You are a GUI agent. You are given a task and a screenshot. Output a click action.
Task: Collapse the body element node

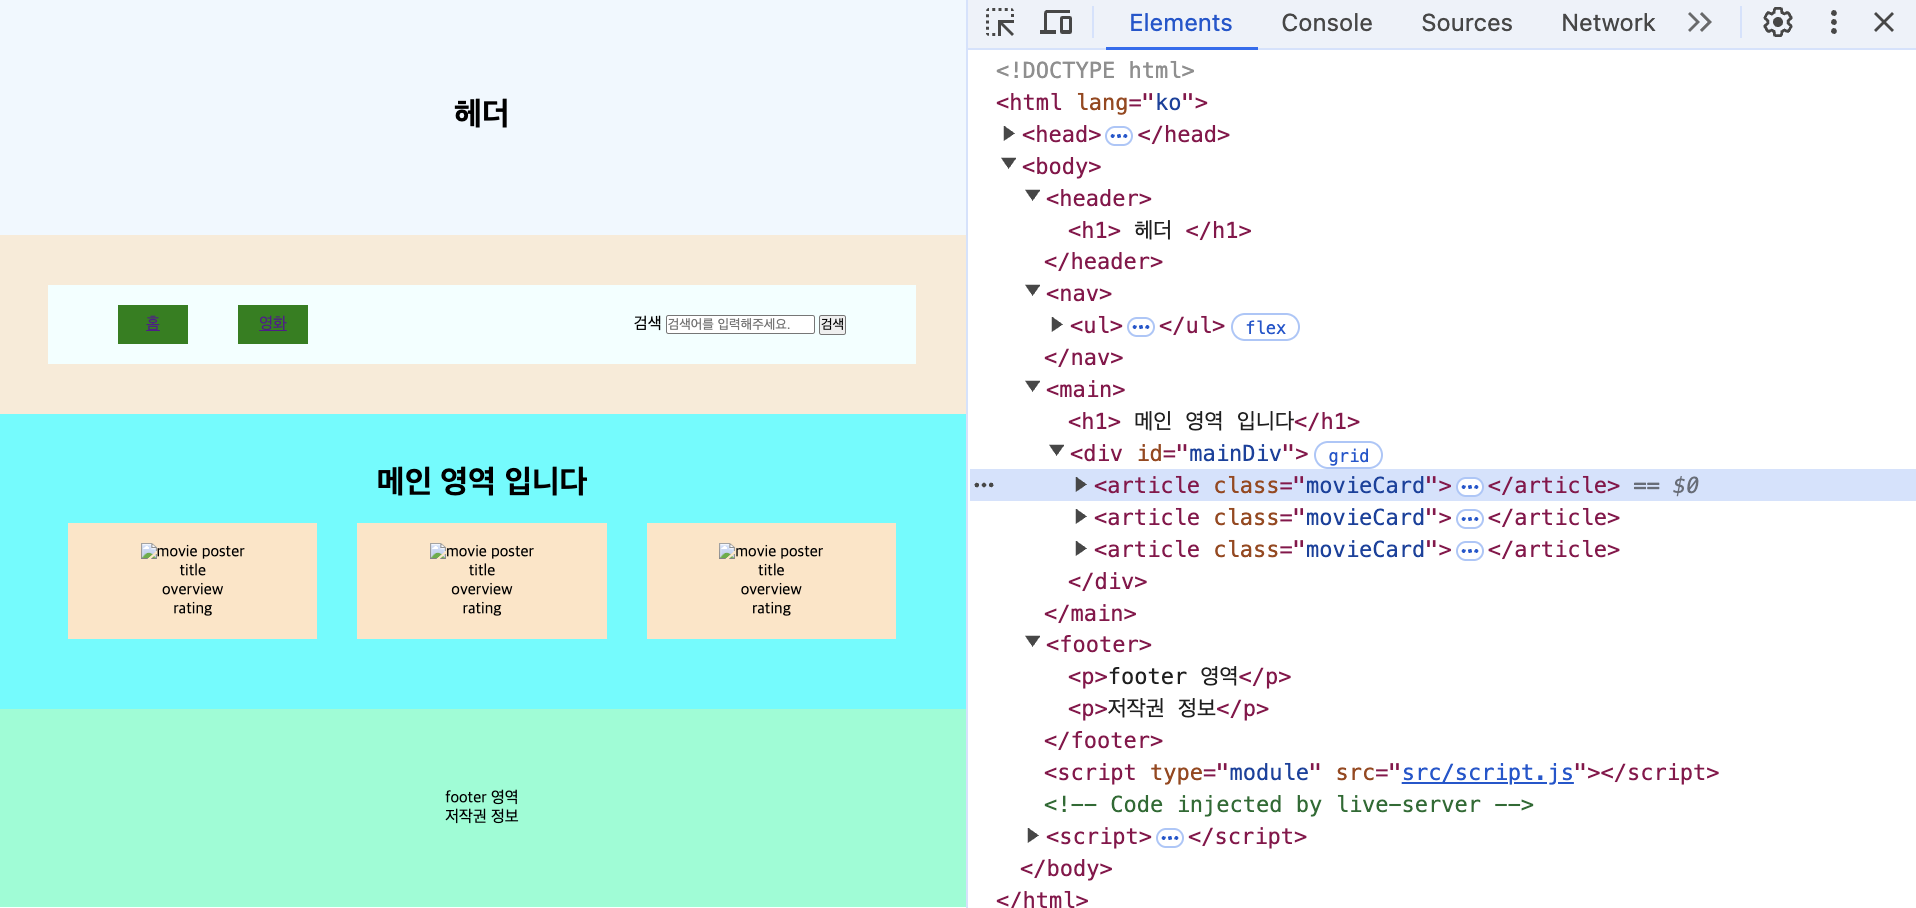1008,164
